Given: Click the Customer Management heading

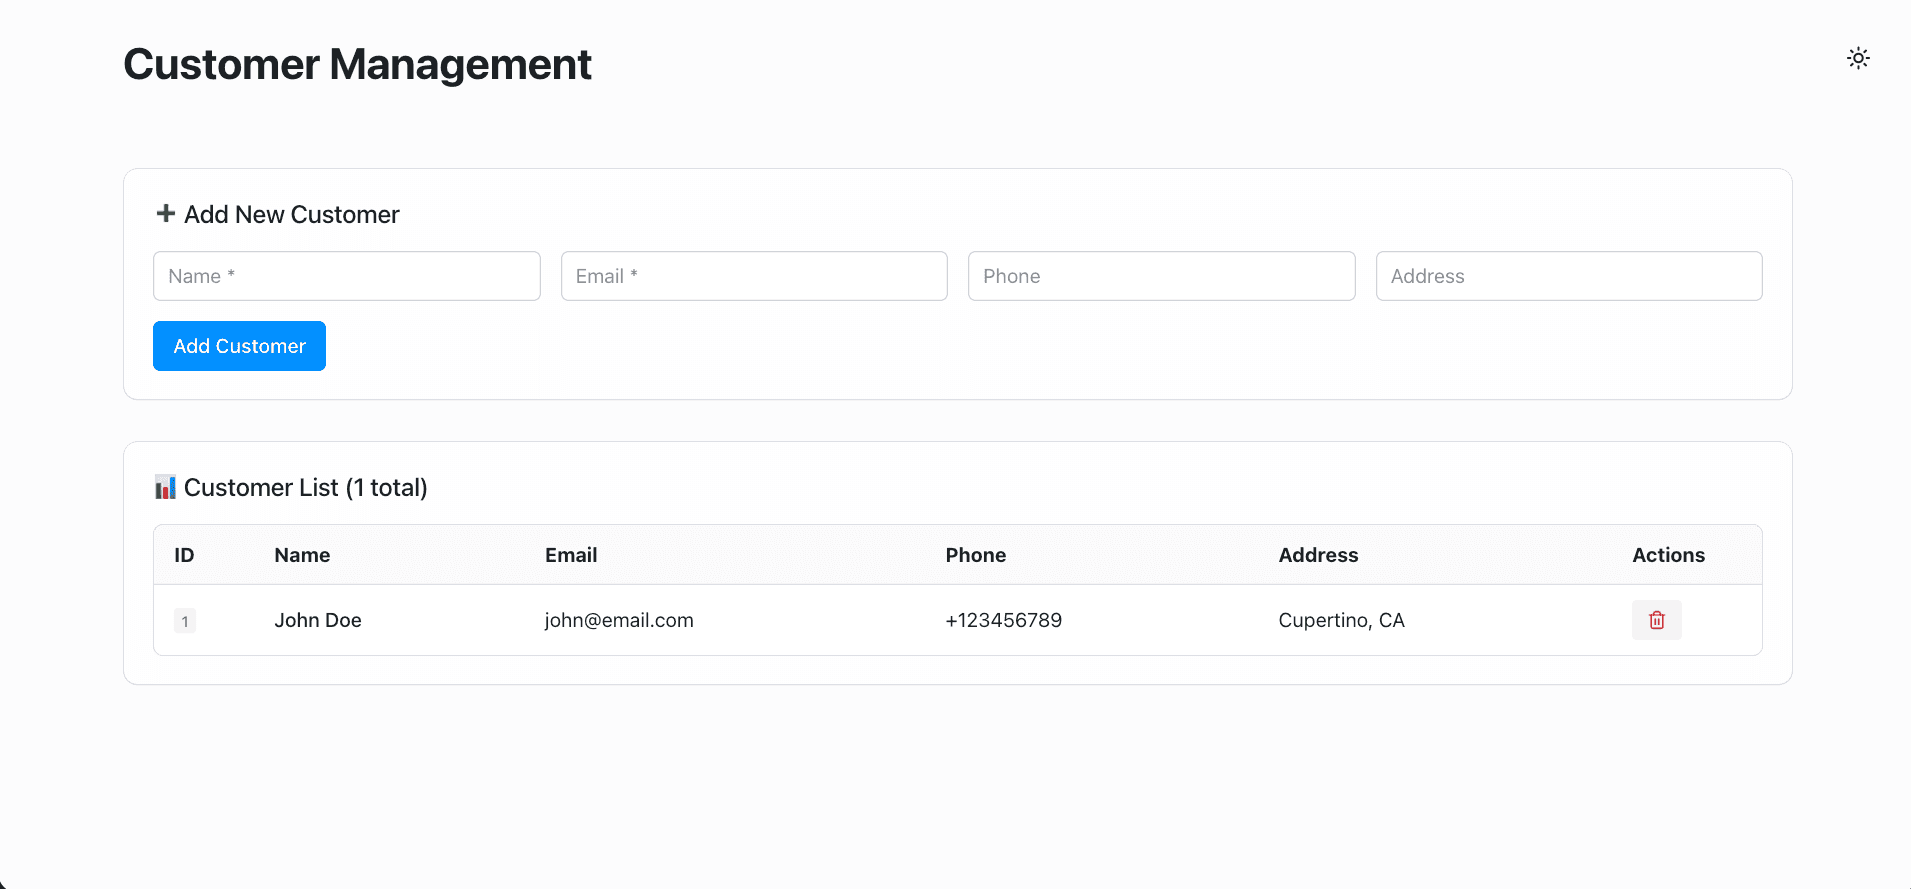Looking at the screenshot, I should click(x=357, y=65).
